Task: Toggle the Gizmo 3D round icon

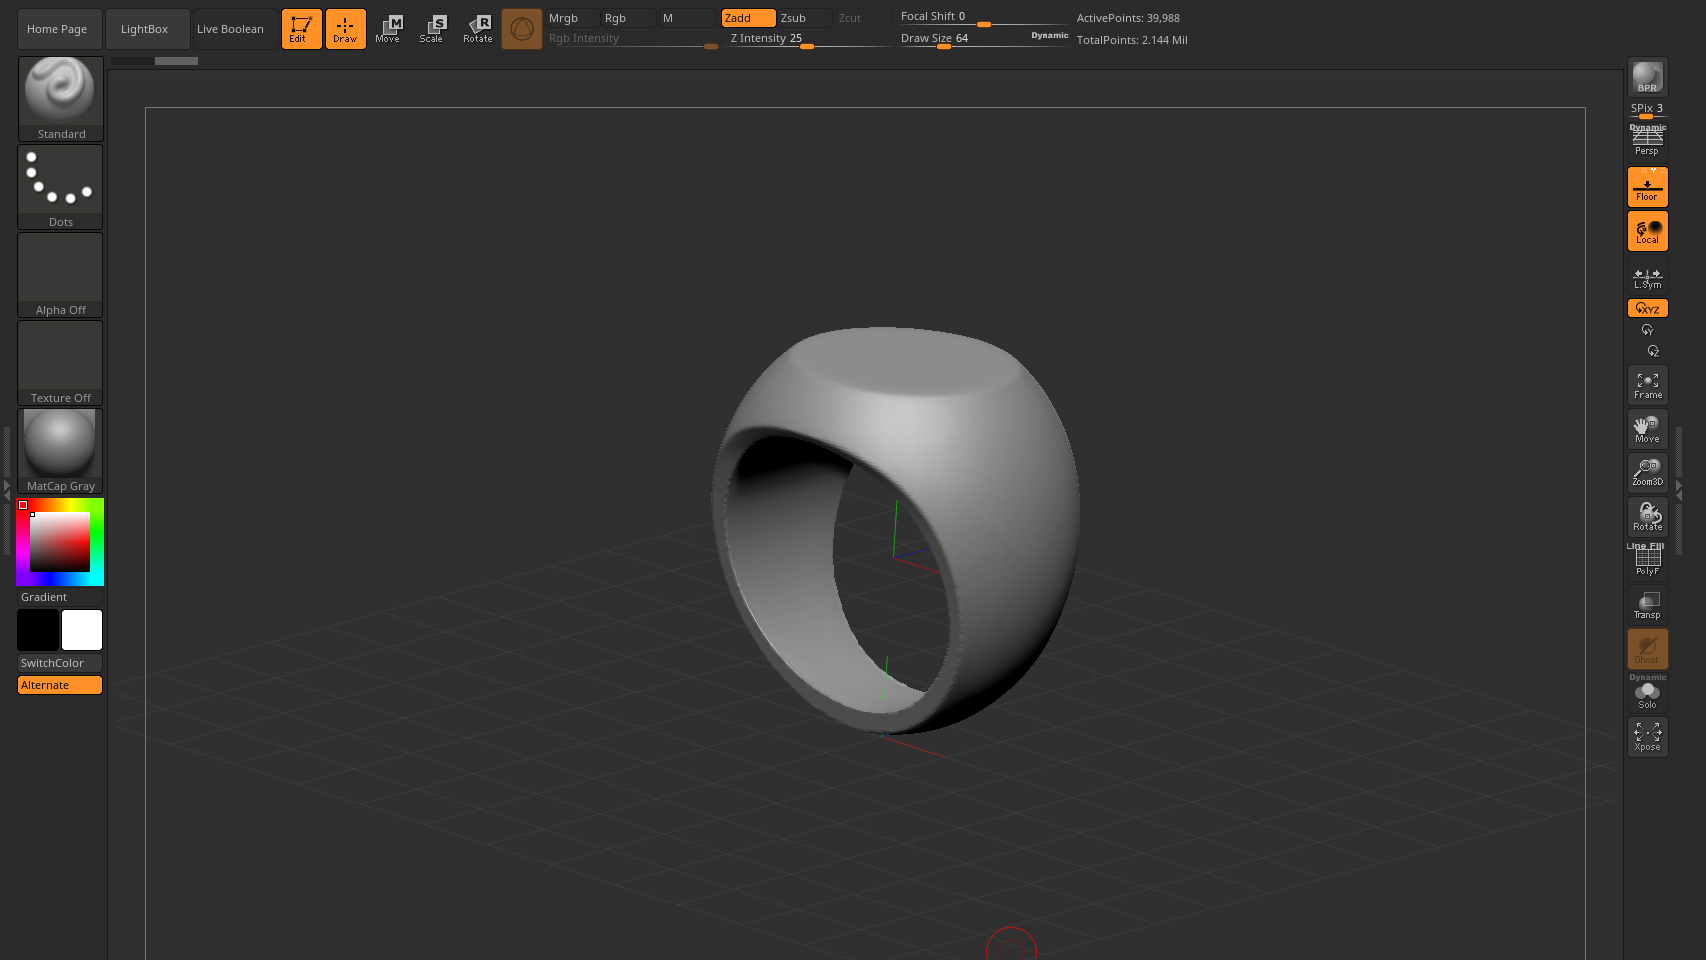Action: pos(521,29)
